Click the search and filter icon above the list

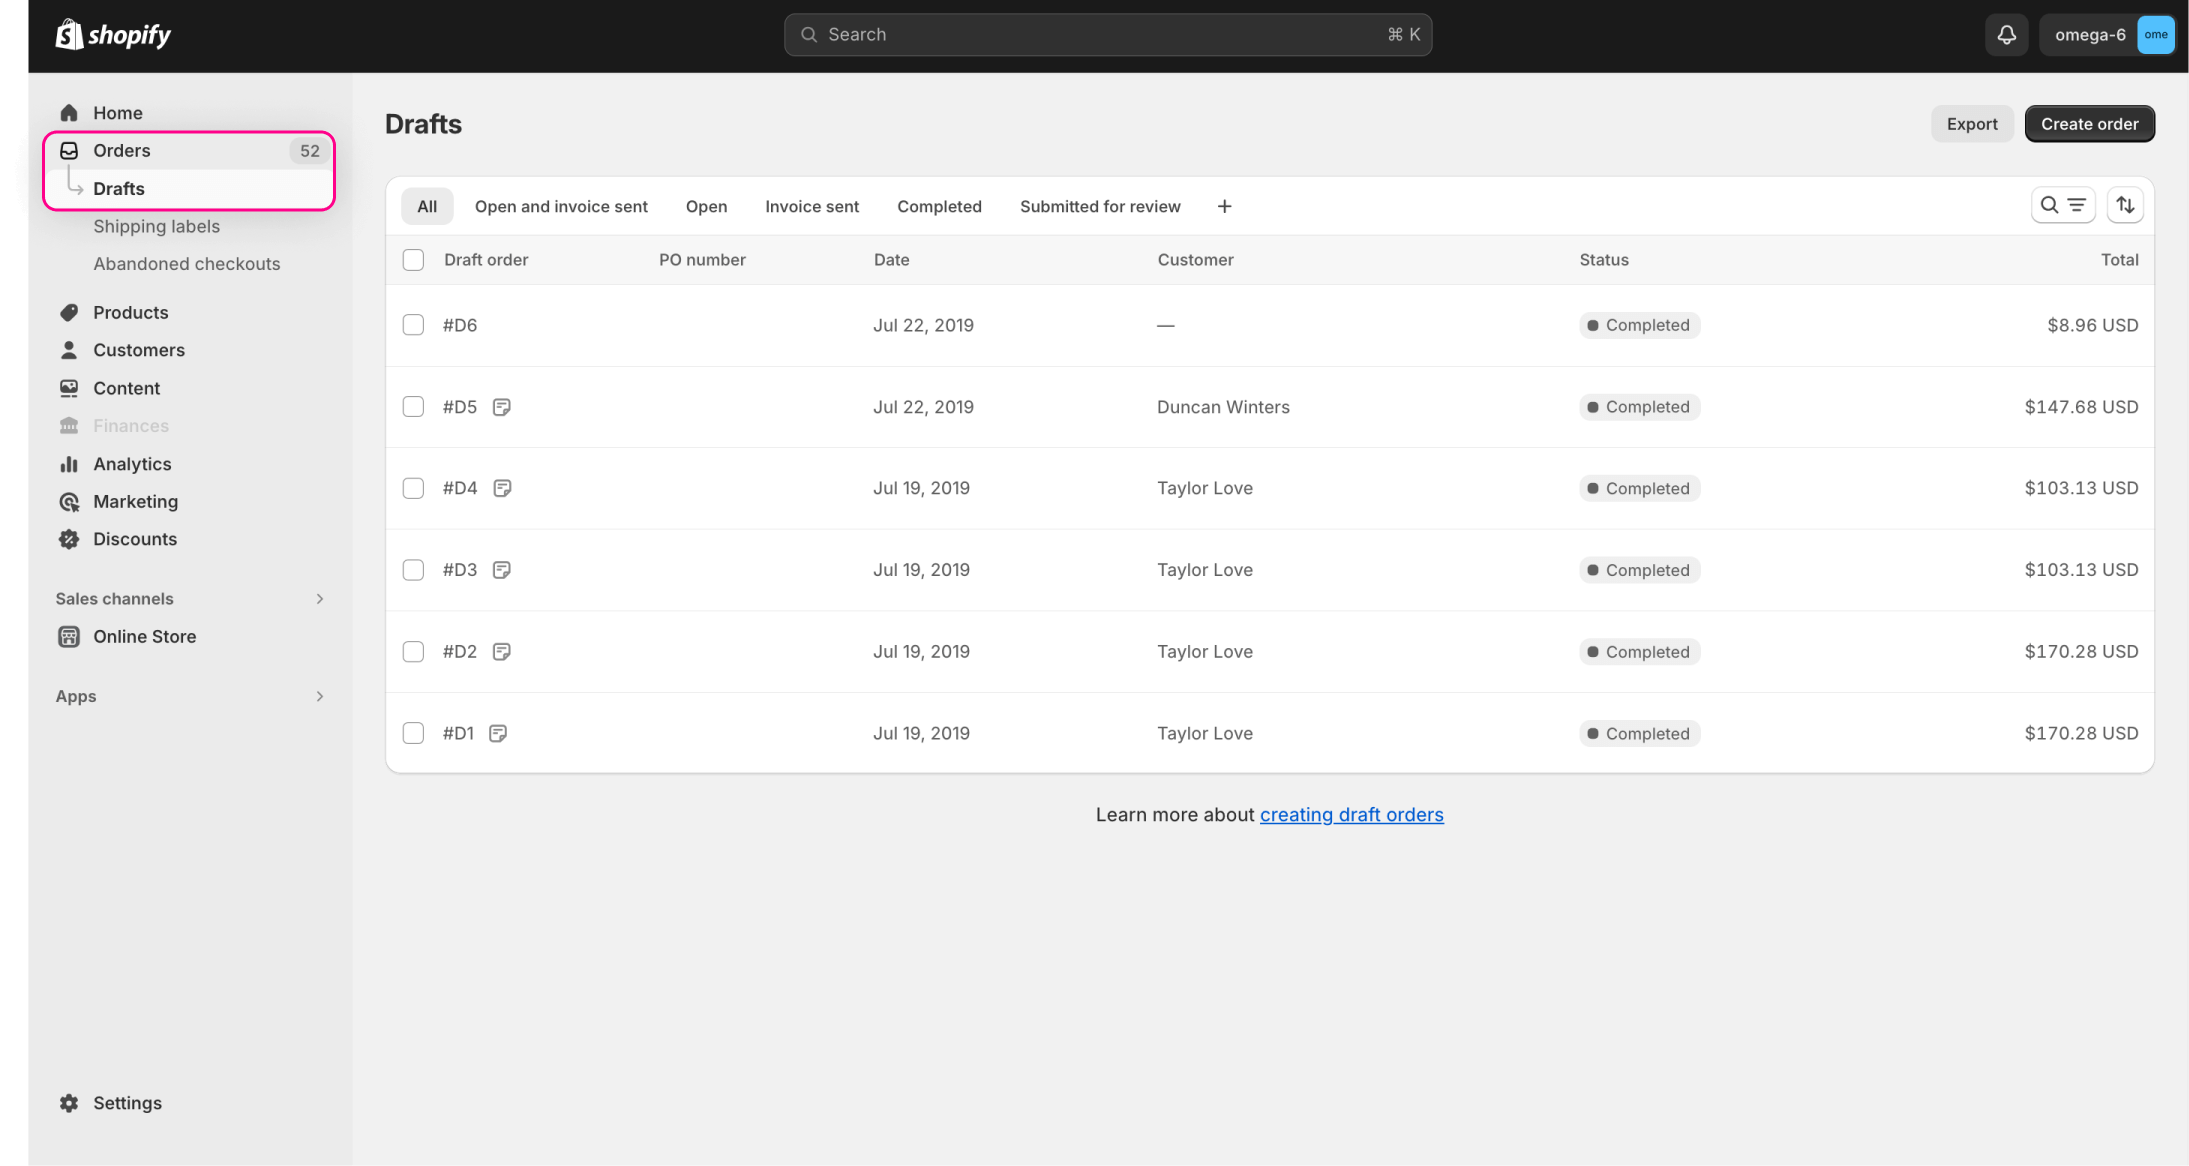2063,205
